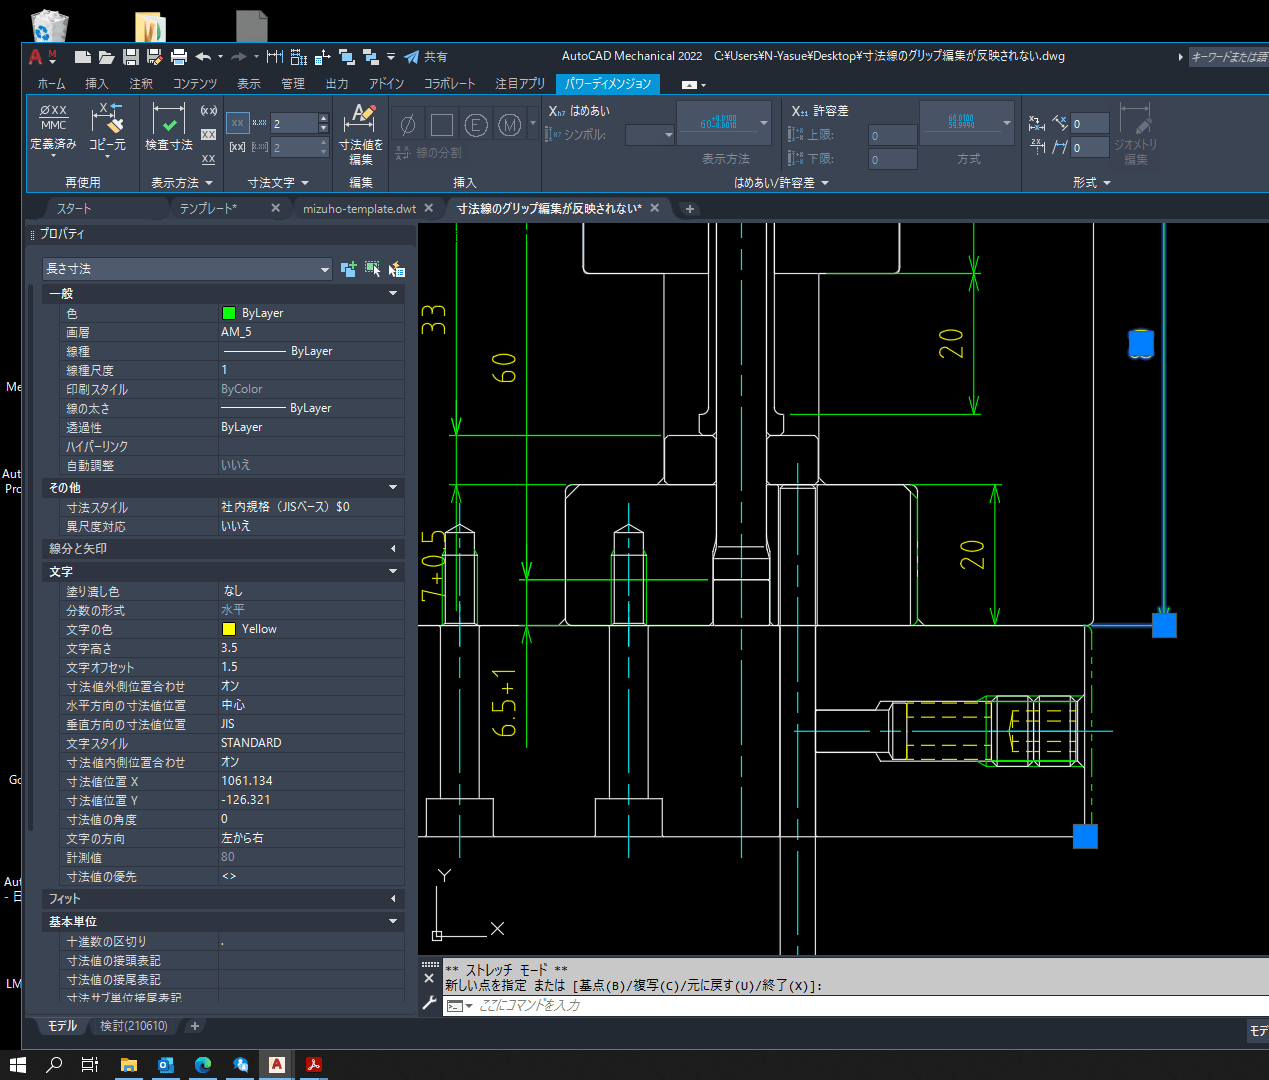Screen dimensions: 1269x1080
Task: Open File Explorer from taskbar
Action: pos(129,1065)
